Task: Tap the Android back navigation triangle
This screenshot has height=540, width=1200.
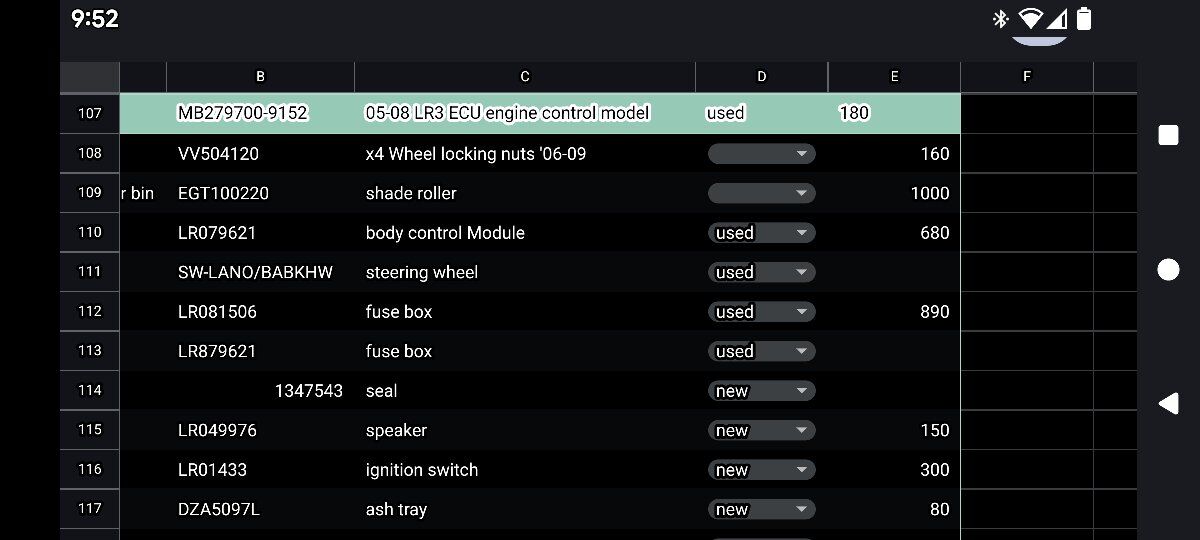Action: (1168, 403)
